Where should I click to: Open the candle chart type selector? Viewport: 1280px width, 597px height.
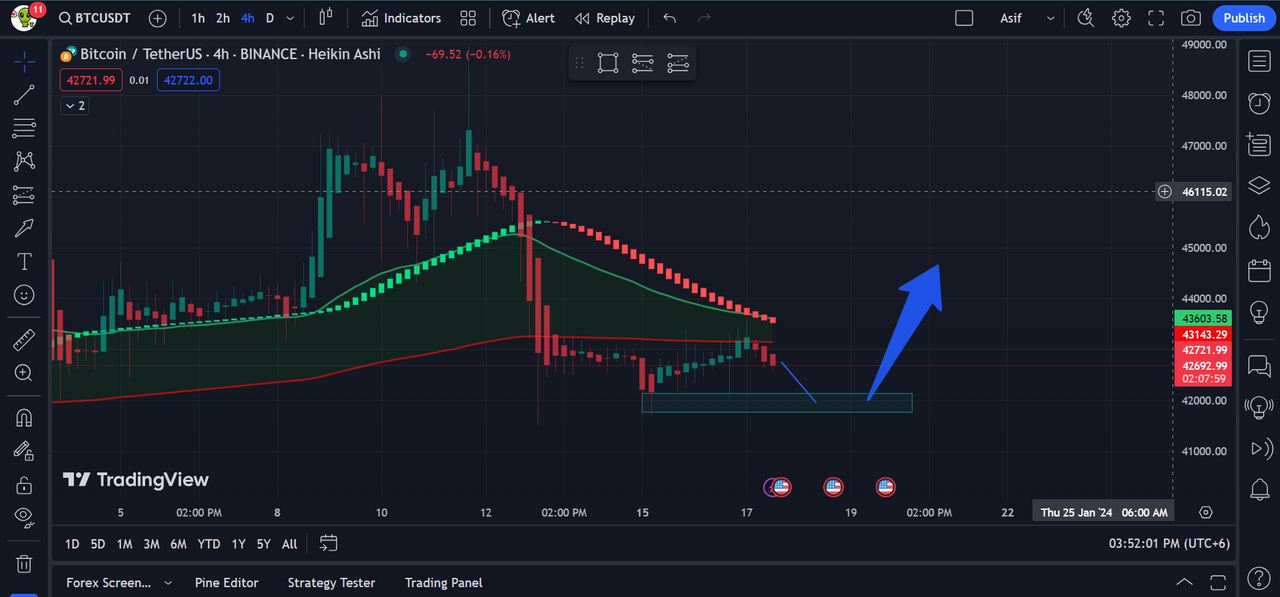(325, 18)
